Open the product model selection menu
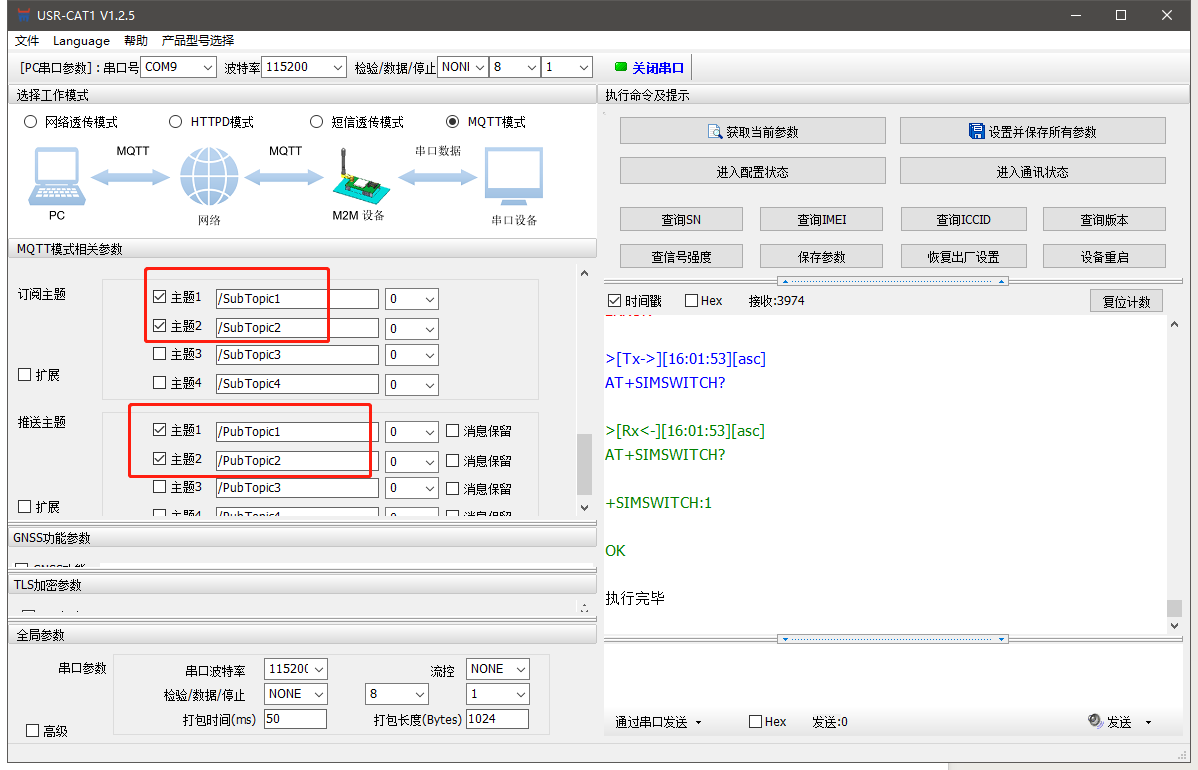This screenshot has width=1198, height=770. coord(197,41)
